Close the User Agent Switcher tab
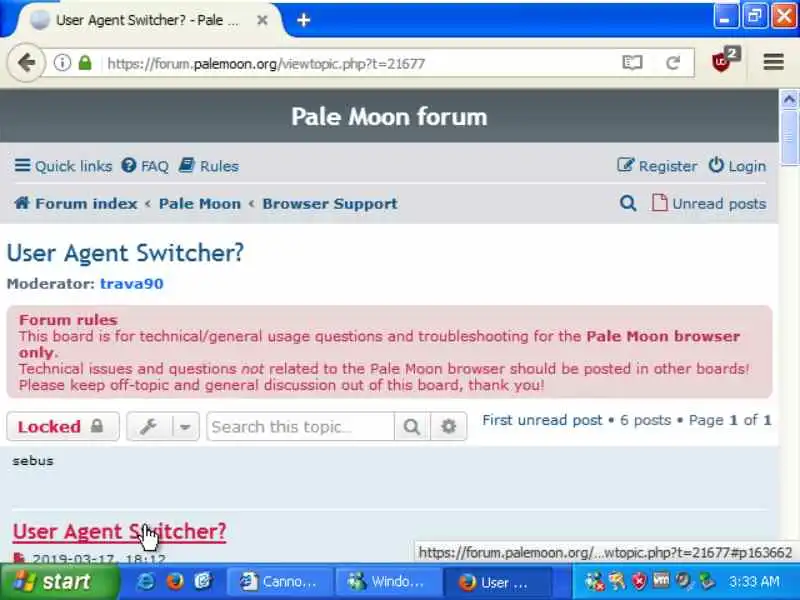 pos(262,20)
